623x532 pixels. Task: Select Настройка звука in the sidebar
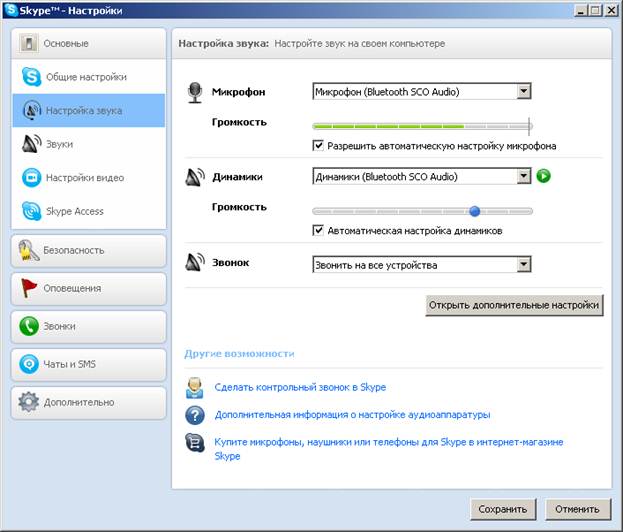(x=89, y=110)
